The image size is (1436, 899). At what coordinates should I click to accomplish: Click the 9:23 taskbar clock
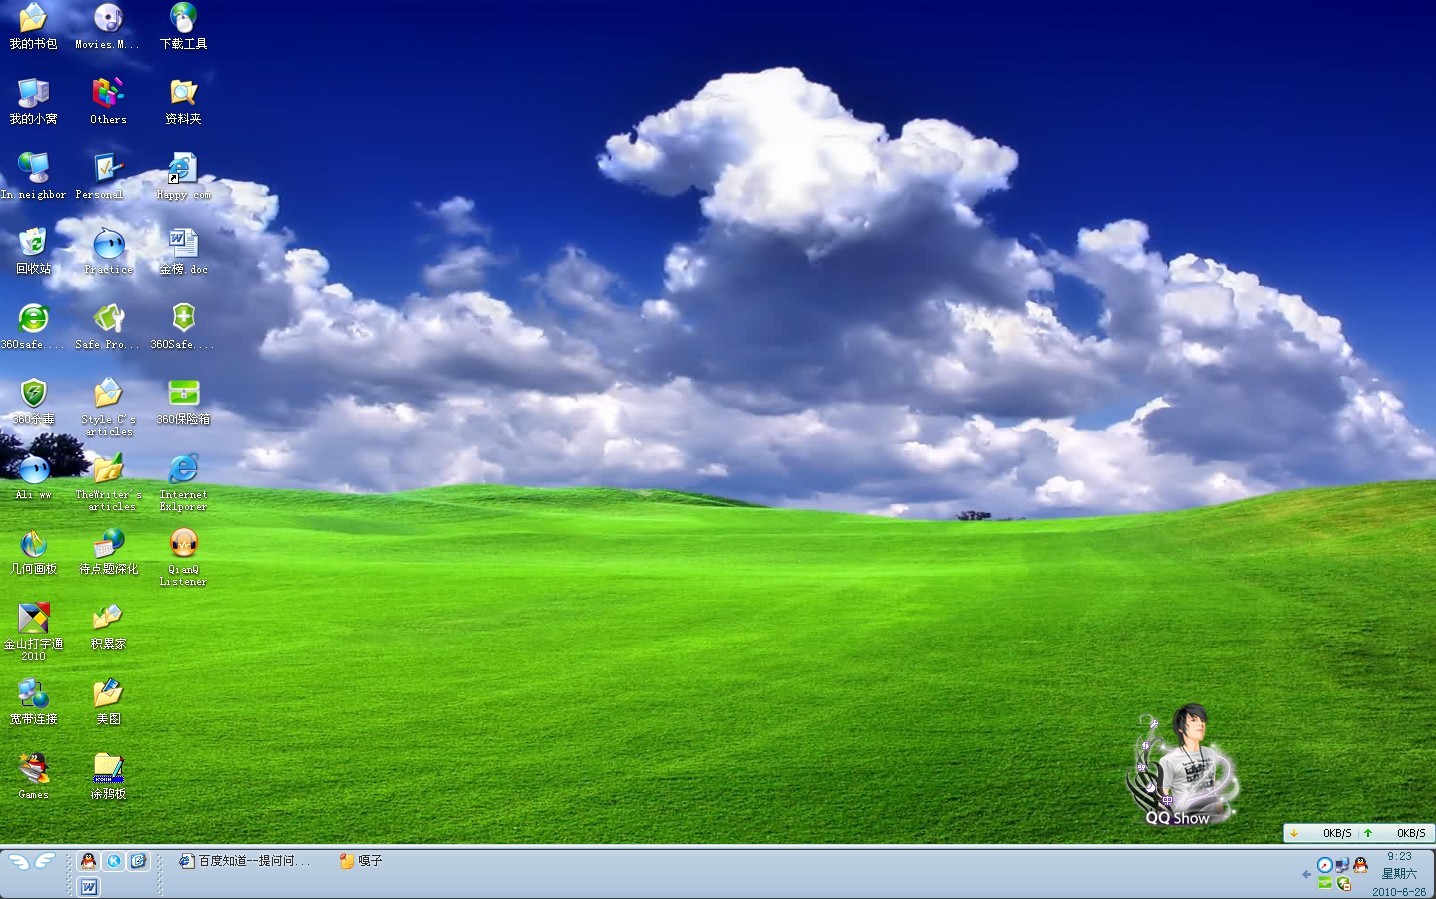[1399, 856]
